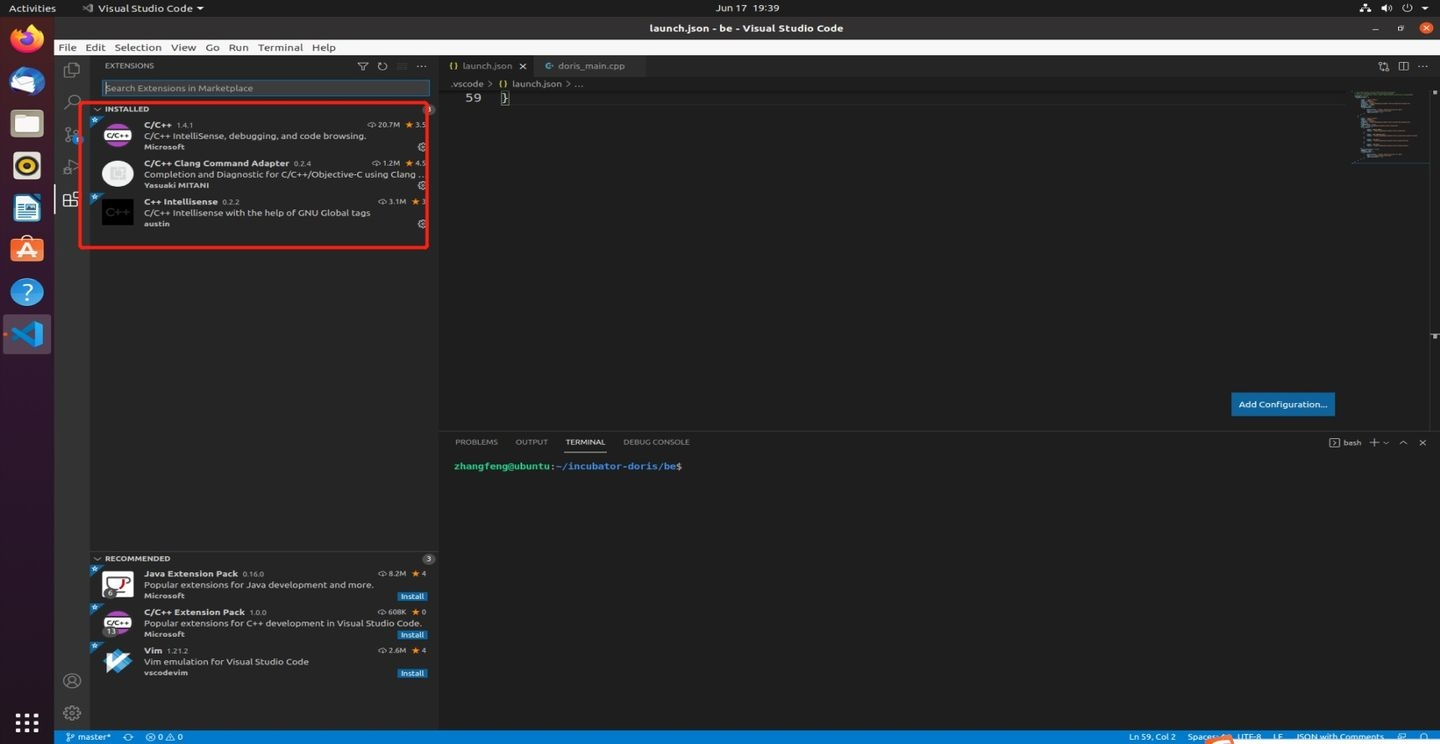Click the Refresh extensions icon
This screenshot has height=744, width=1440.
point(382,66)
